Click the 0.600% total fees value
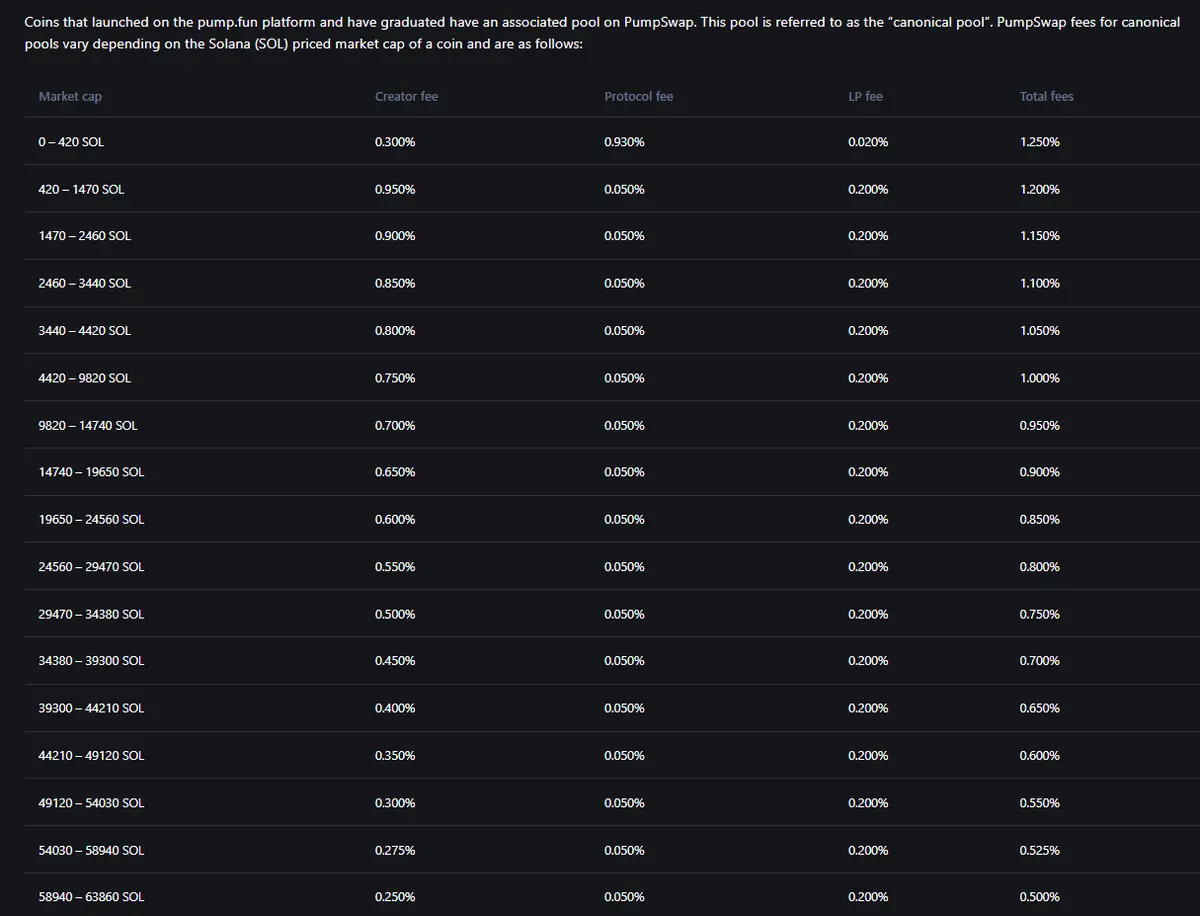This screenshot has width=1200, height=916. [1040, 755]
